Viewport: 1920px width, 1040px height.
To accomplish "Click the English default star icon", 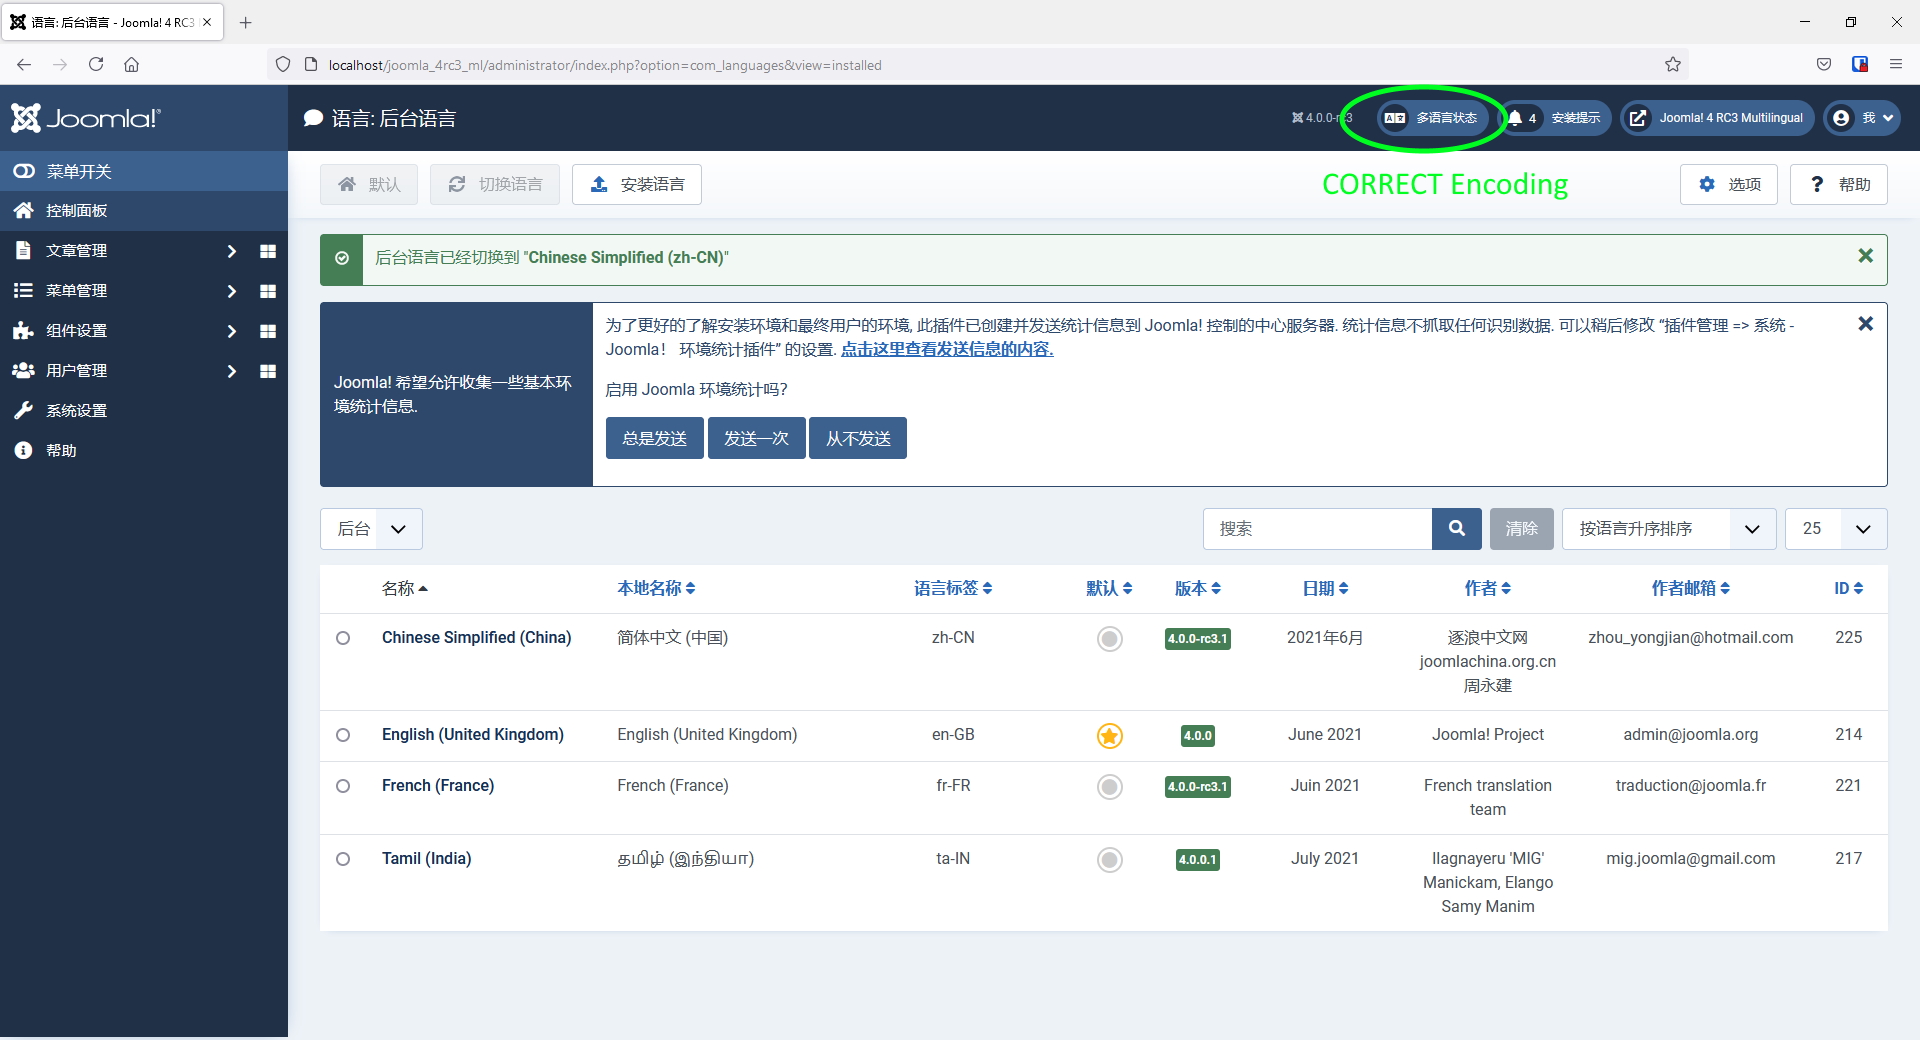I will [1110, 736].
